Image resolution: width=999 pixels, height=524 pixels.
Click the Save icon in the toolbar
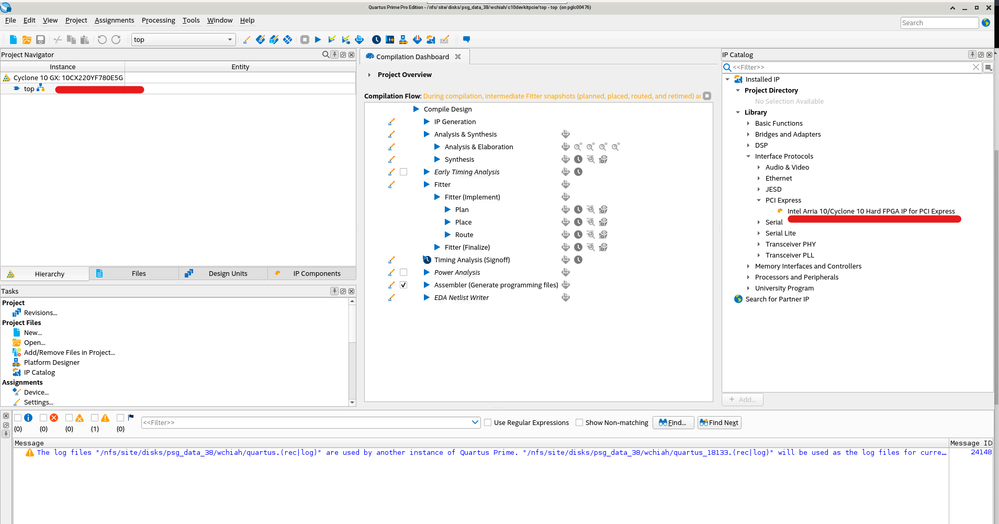41,40
